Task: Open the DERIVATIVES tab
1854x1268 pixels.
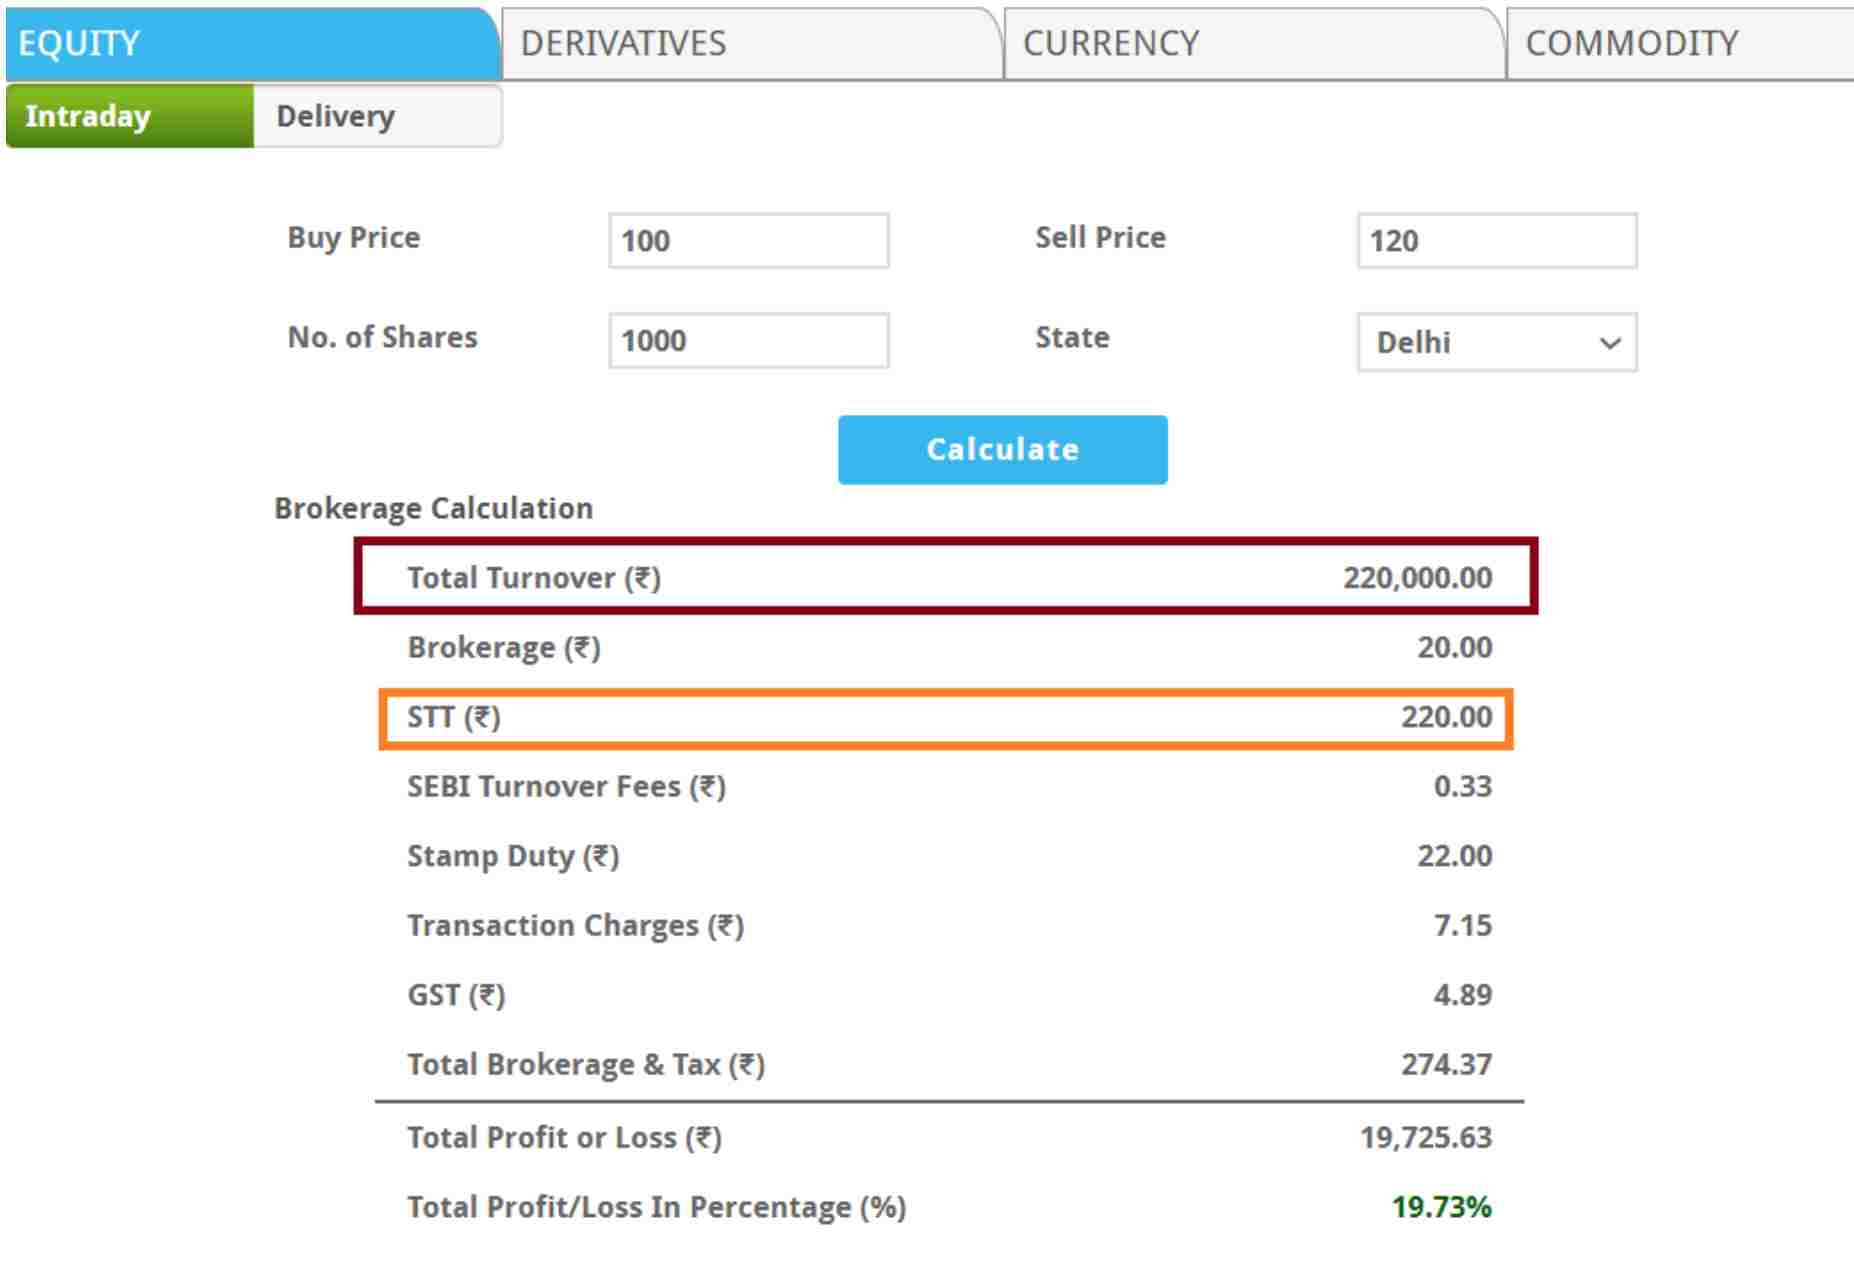Action: point(750,44)
